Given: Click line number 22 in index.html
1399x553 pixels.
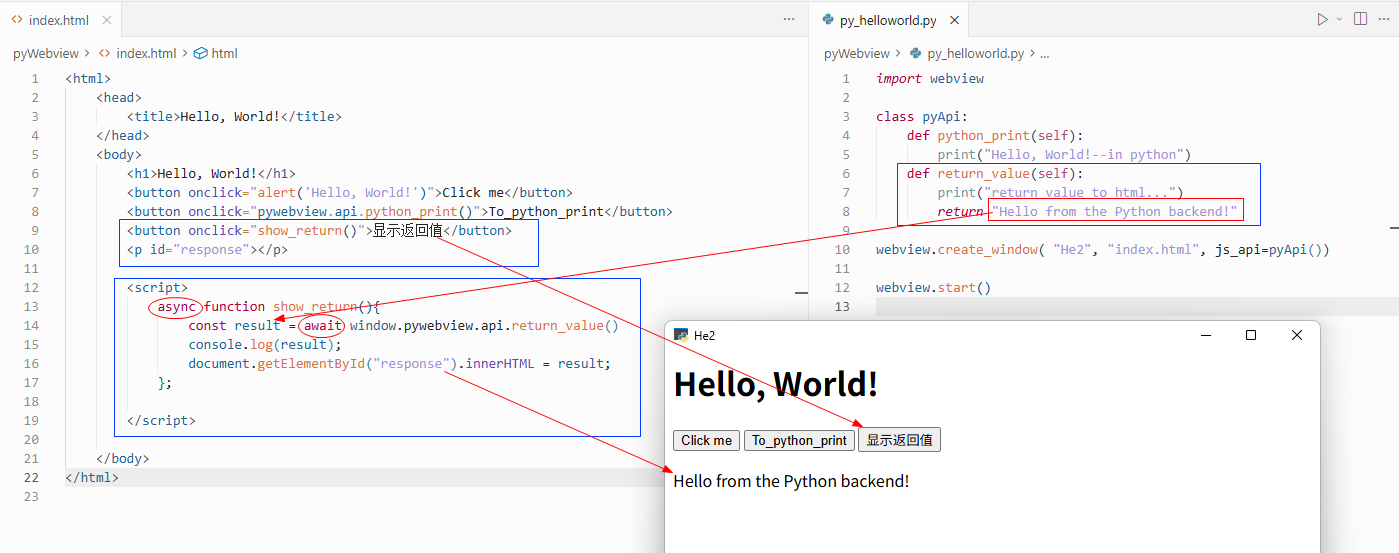Looking at the screenshot, I should click(x=33, y=477).
